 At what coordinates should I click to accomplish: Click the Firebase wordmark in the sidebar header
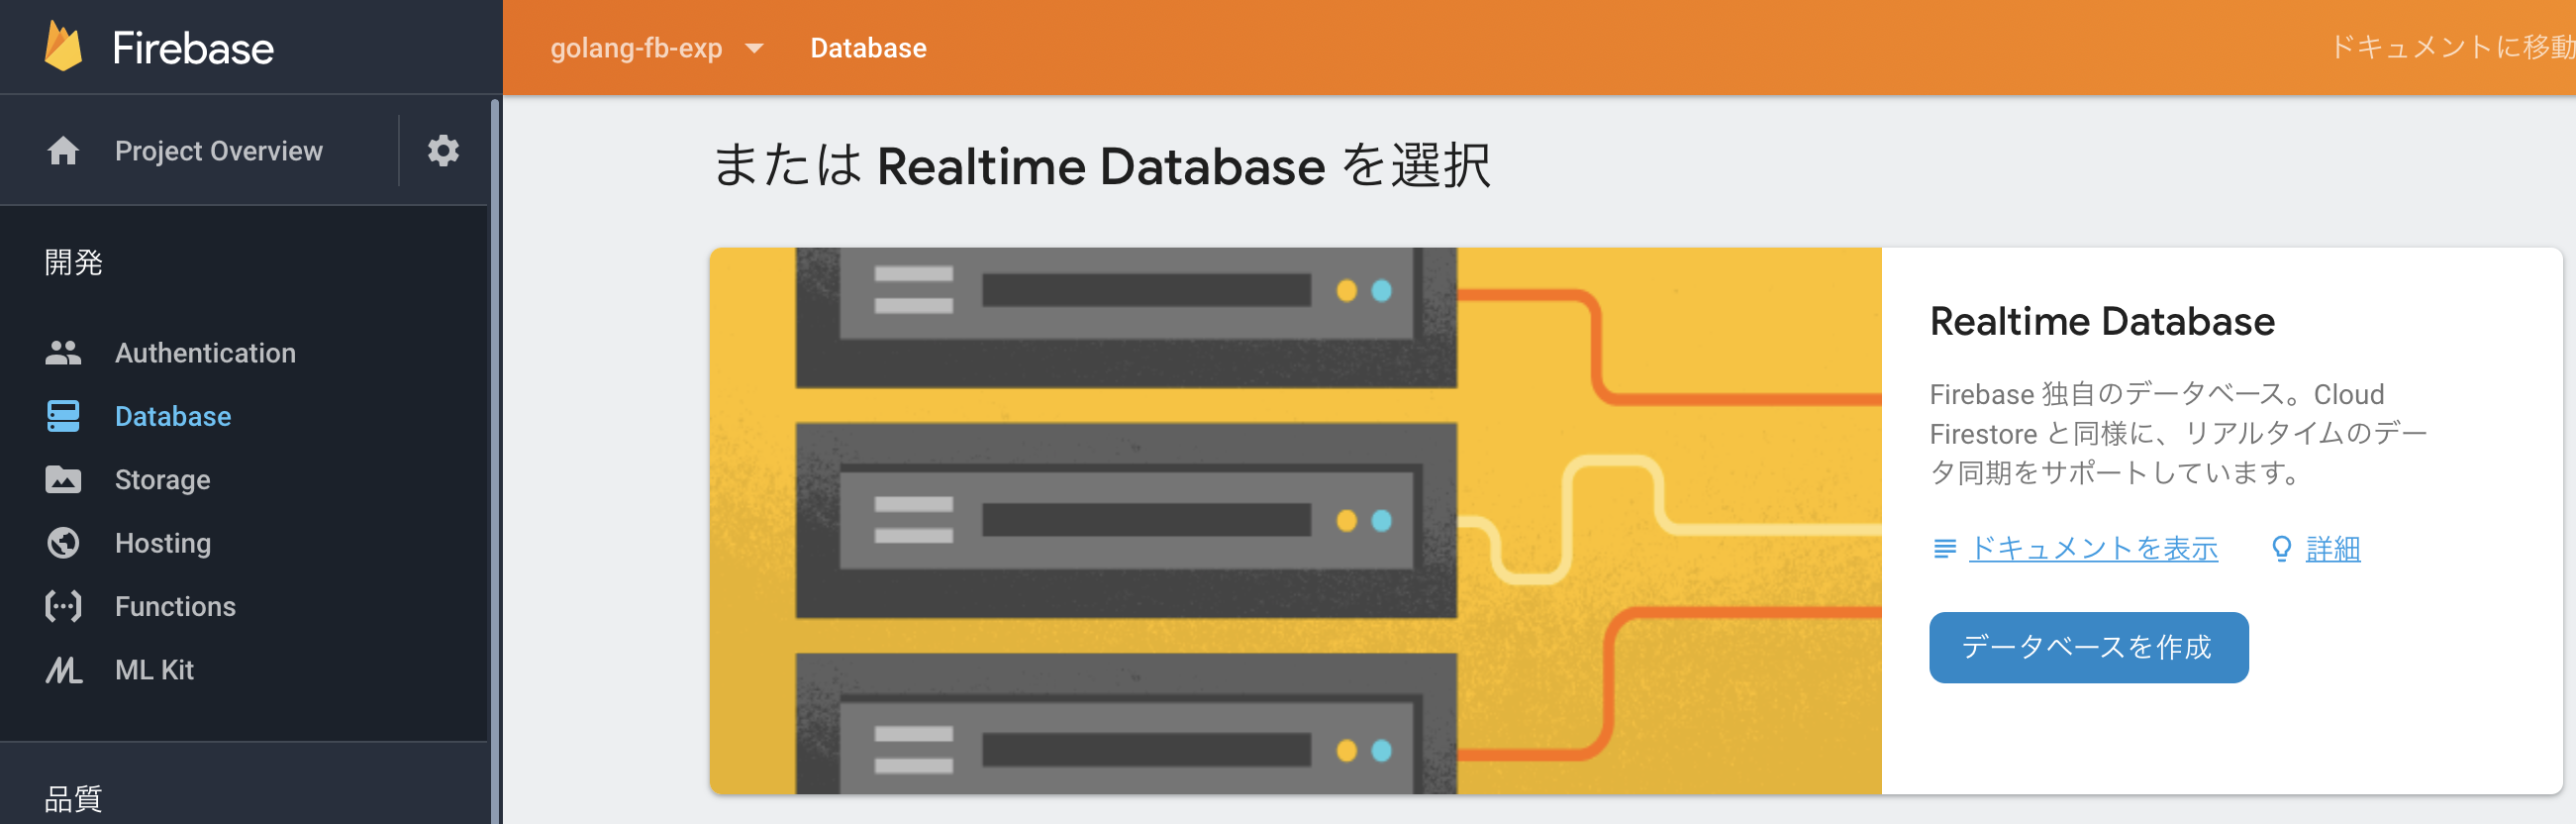click(x=193, y=48)
